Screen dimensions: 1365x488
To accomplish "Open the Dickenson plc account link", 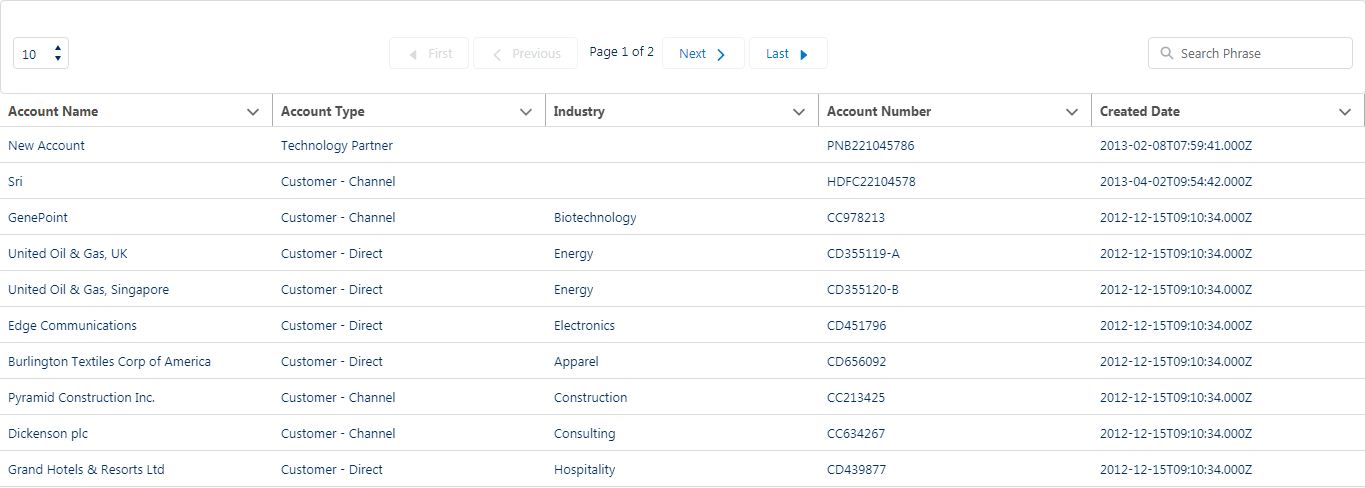I will (x=48, y=434).
